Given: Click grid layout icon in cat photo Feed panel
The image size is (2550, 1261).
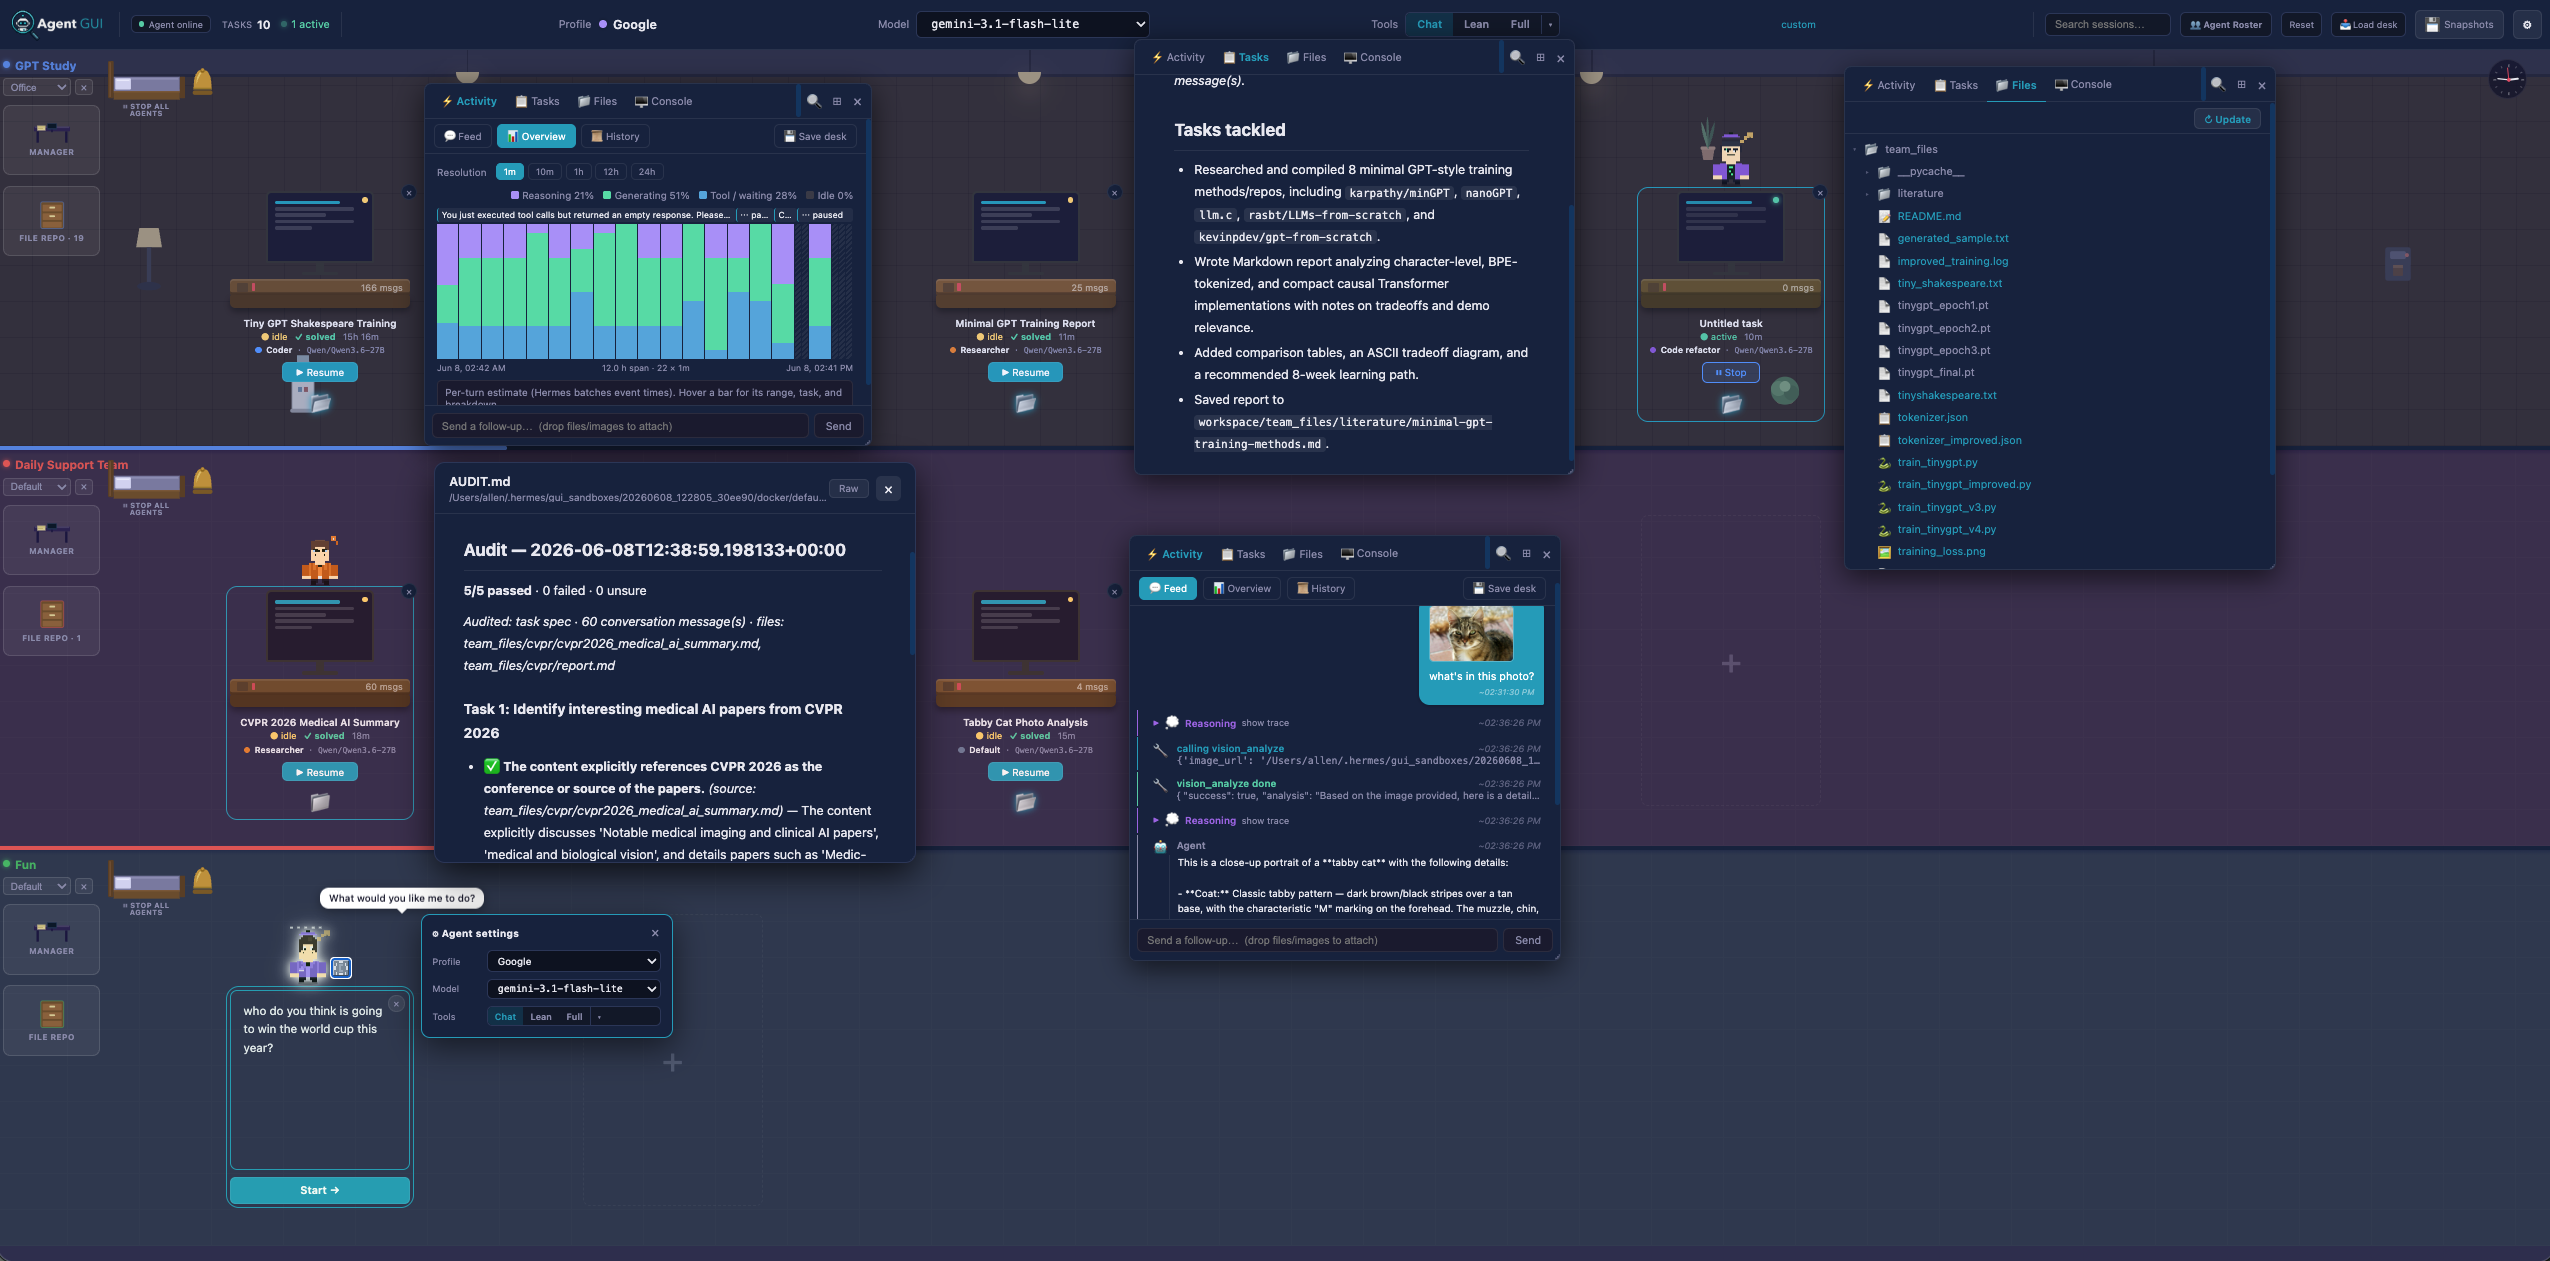Looking at the screenshot, I should [1526, 554].
